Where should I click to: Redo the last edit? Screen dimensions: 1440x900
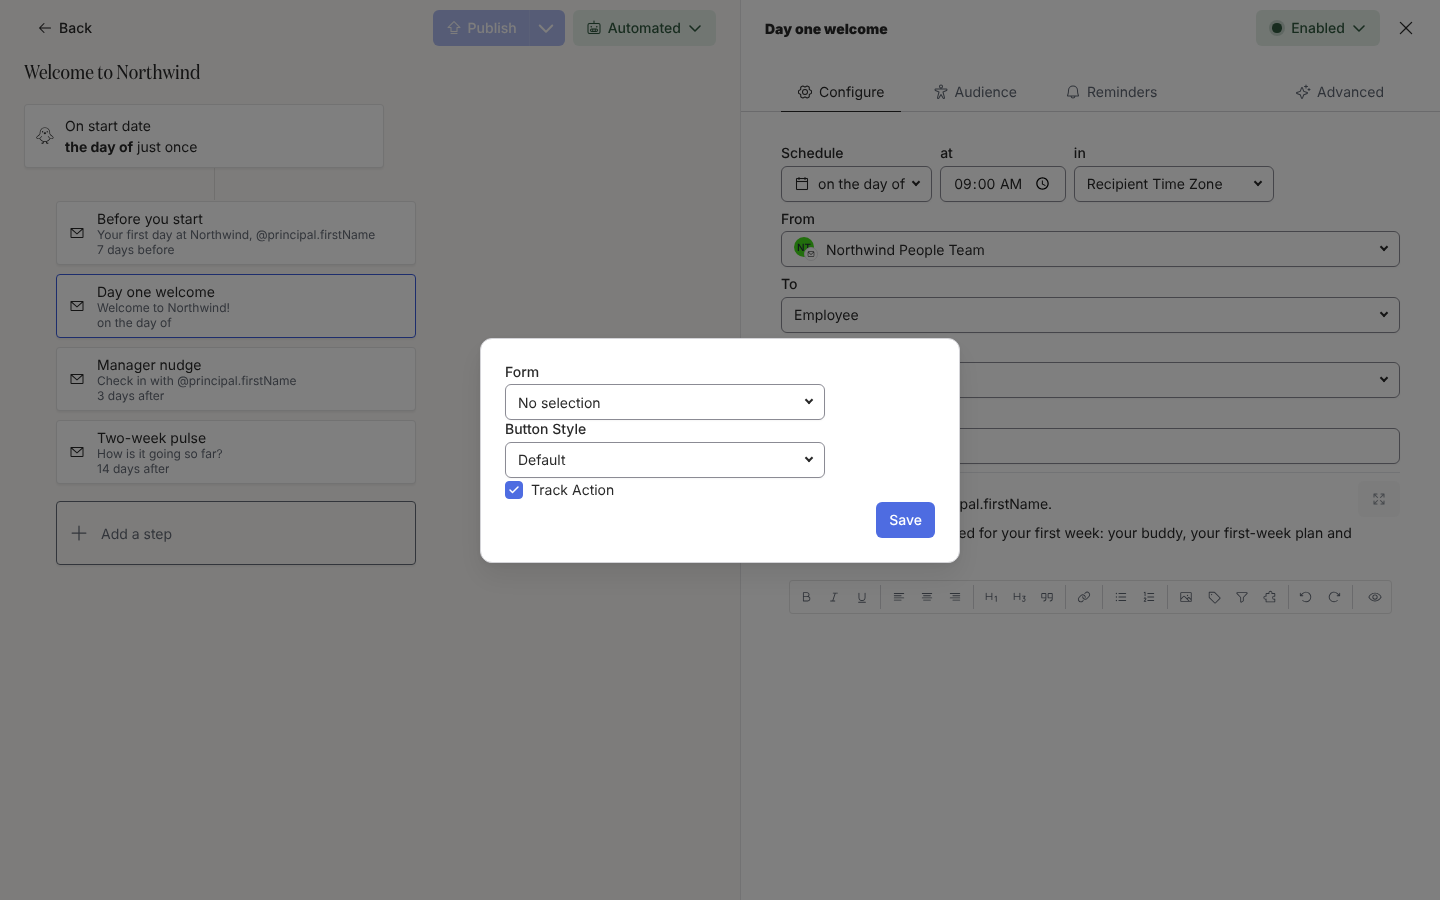1334,597
